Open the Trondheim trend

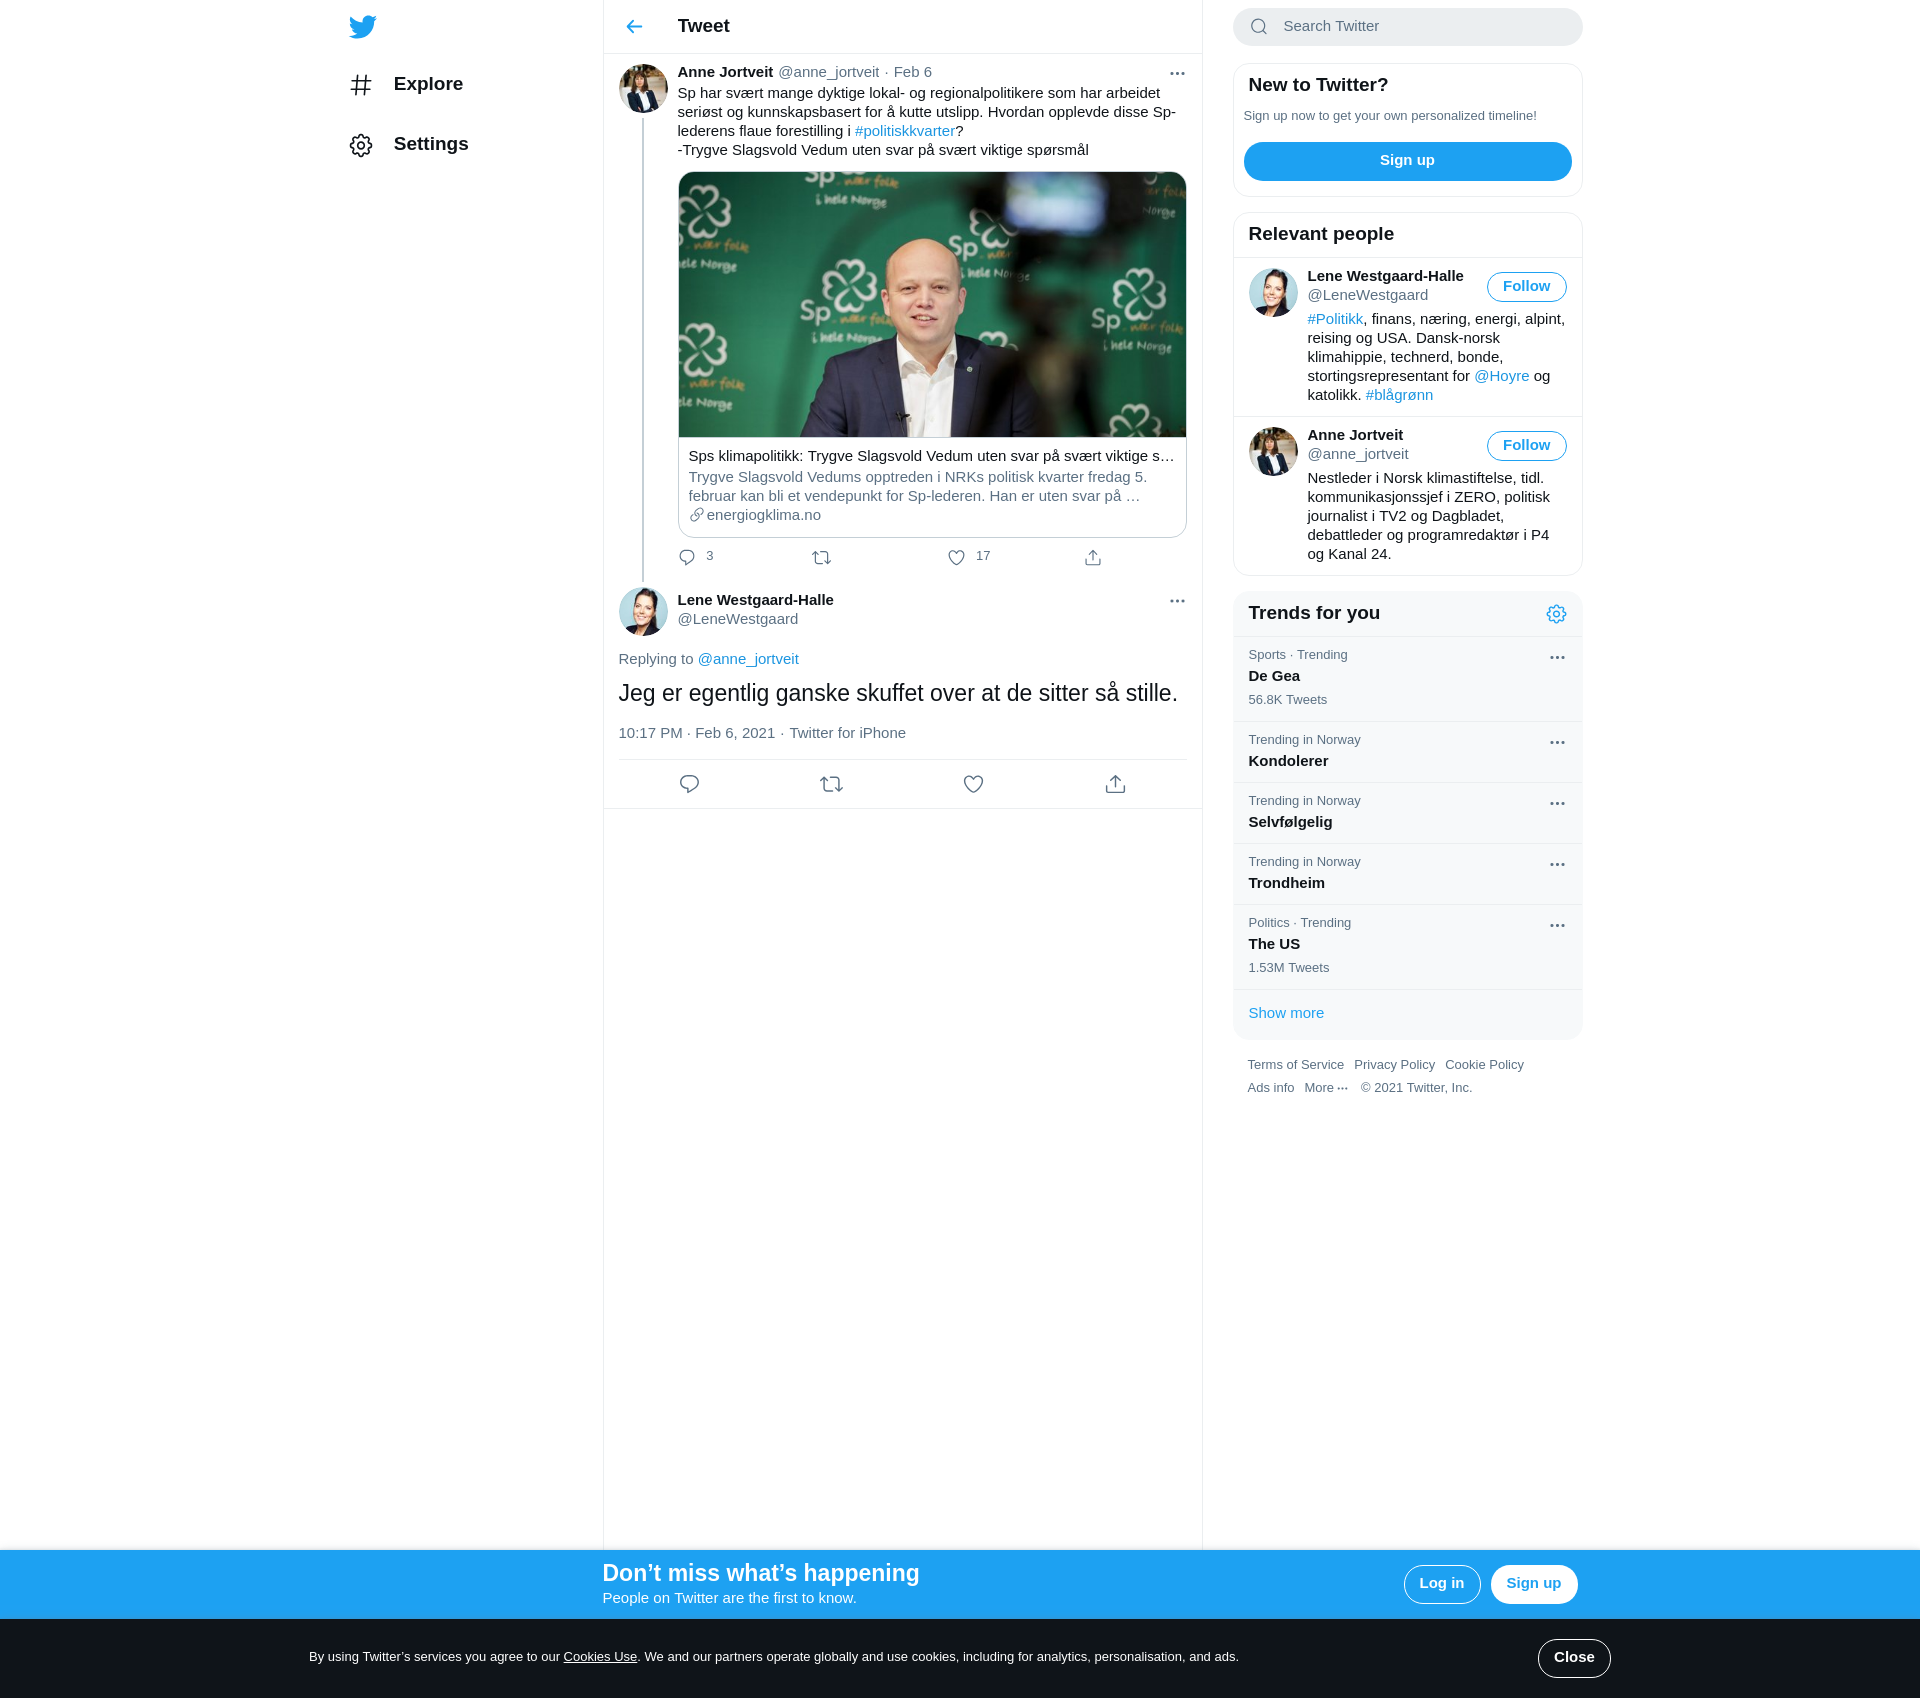[x=1407, y=874]
